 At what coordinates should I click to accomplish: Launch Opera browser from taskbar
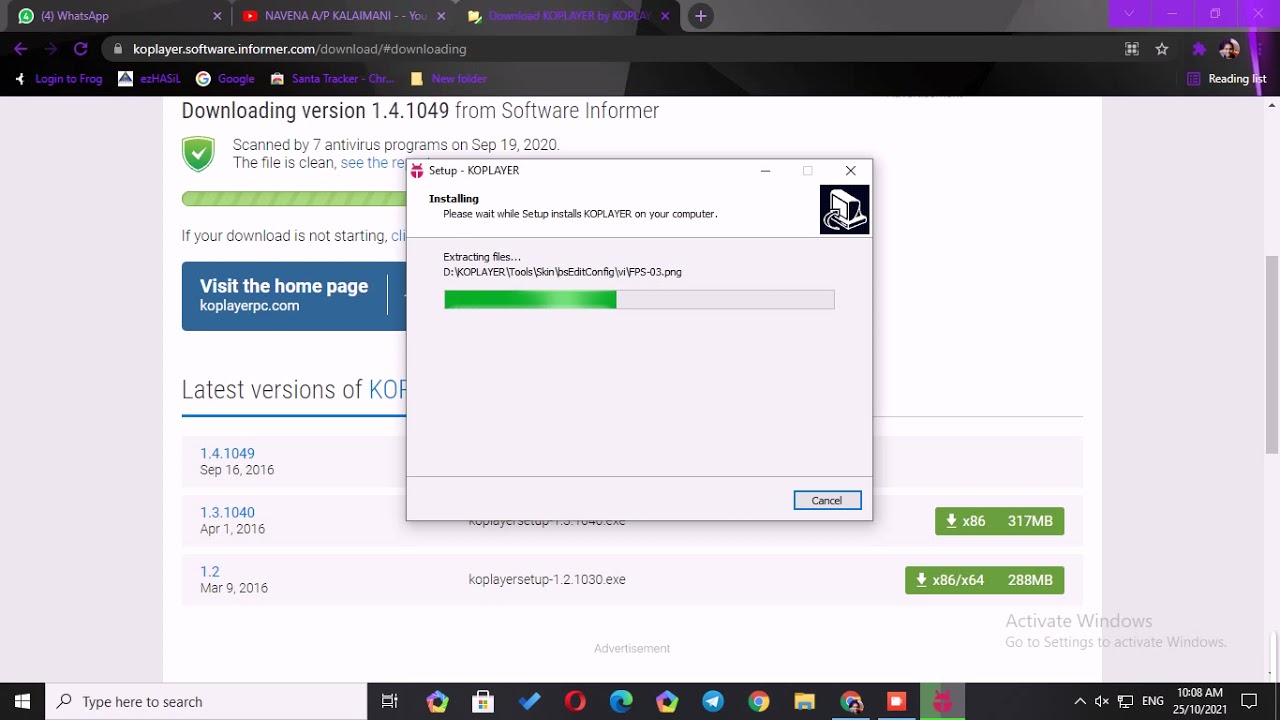click(575, 701)
